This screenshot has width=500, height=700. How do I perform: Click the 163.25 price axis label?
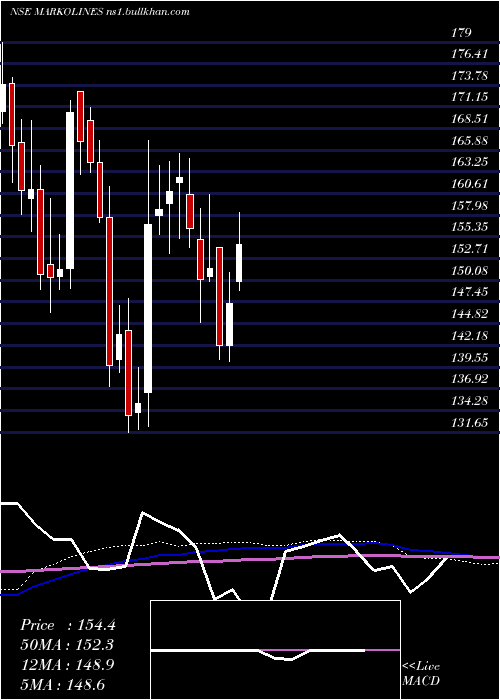pos(470,162)
